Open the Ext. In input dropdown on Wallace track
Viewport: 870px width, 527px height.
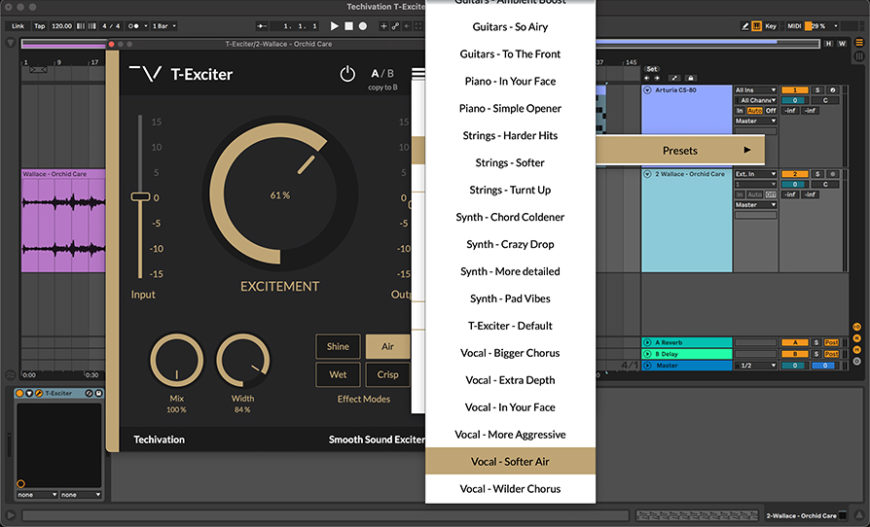[x=756, y=174]
